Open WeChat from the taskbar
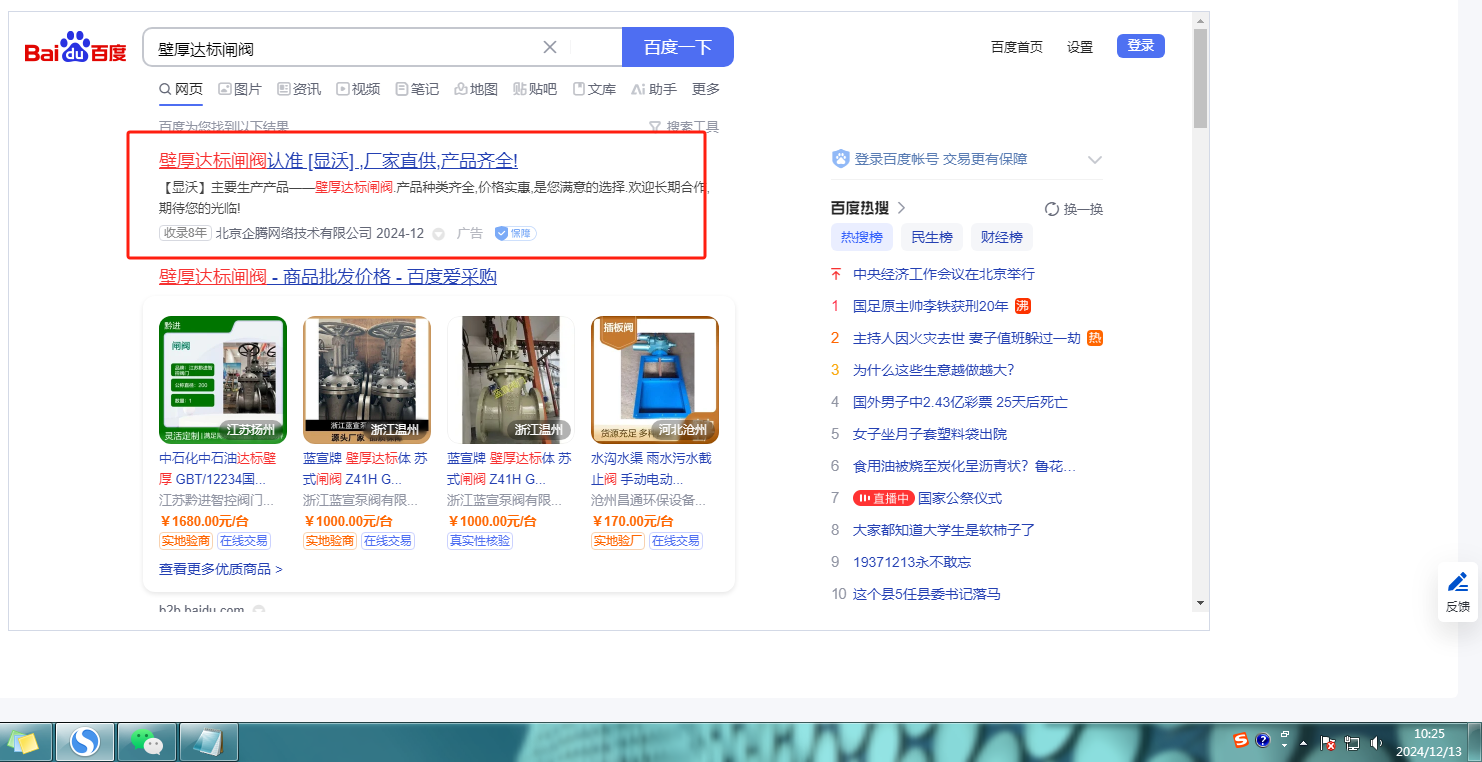Screen dimensions: 1482x762 point(147,742)
